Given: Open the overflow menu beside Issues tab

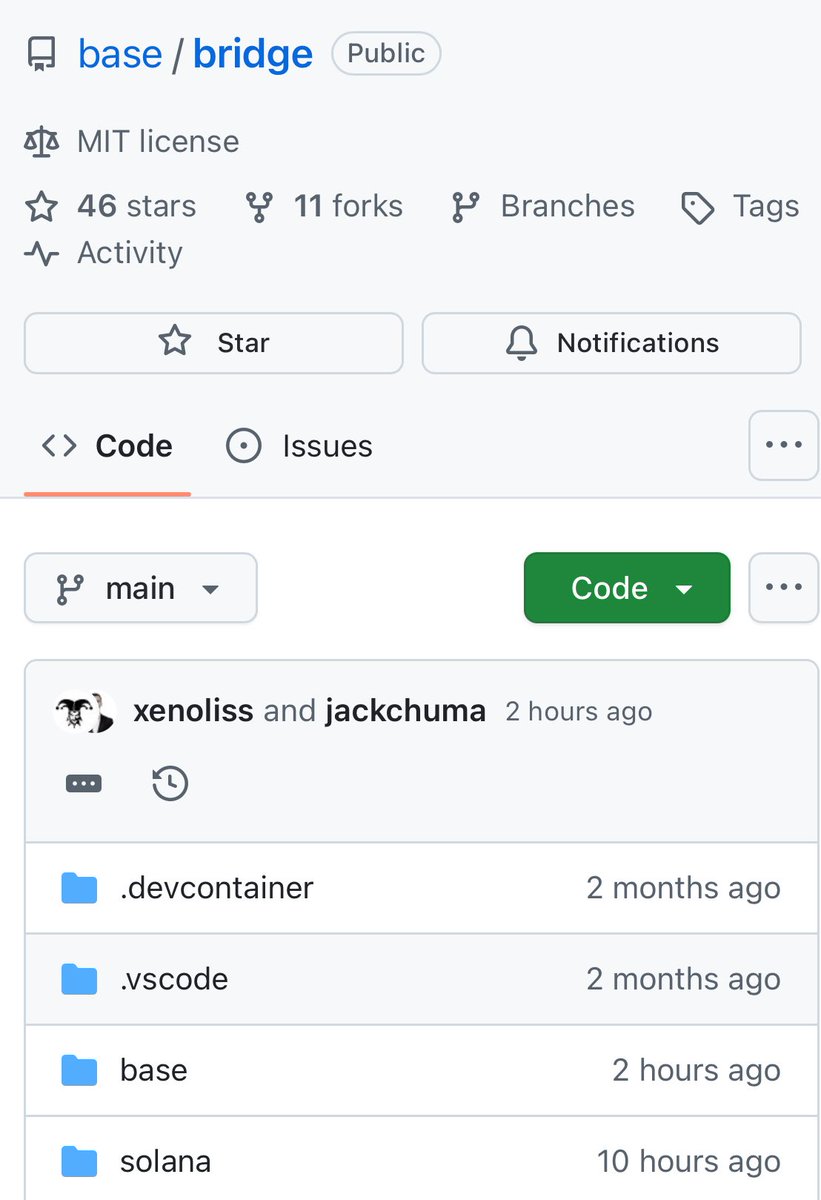Looking at the screenshot, I should [x=783, y=445].
